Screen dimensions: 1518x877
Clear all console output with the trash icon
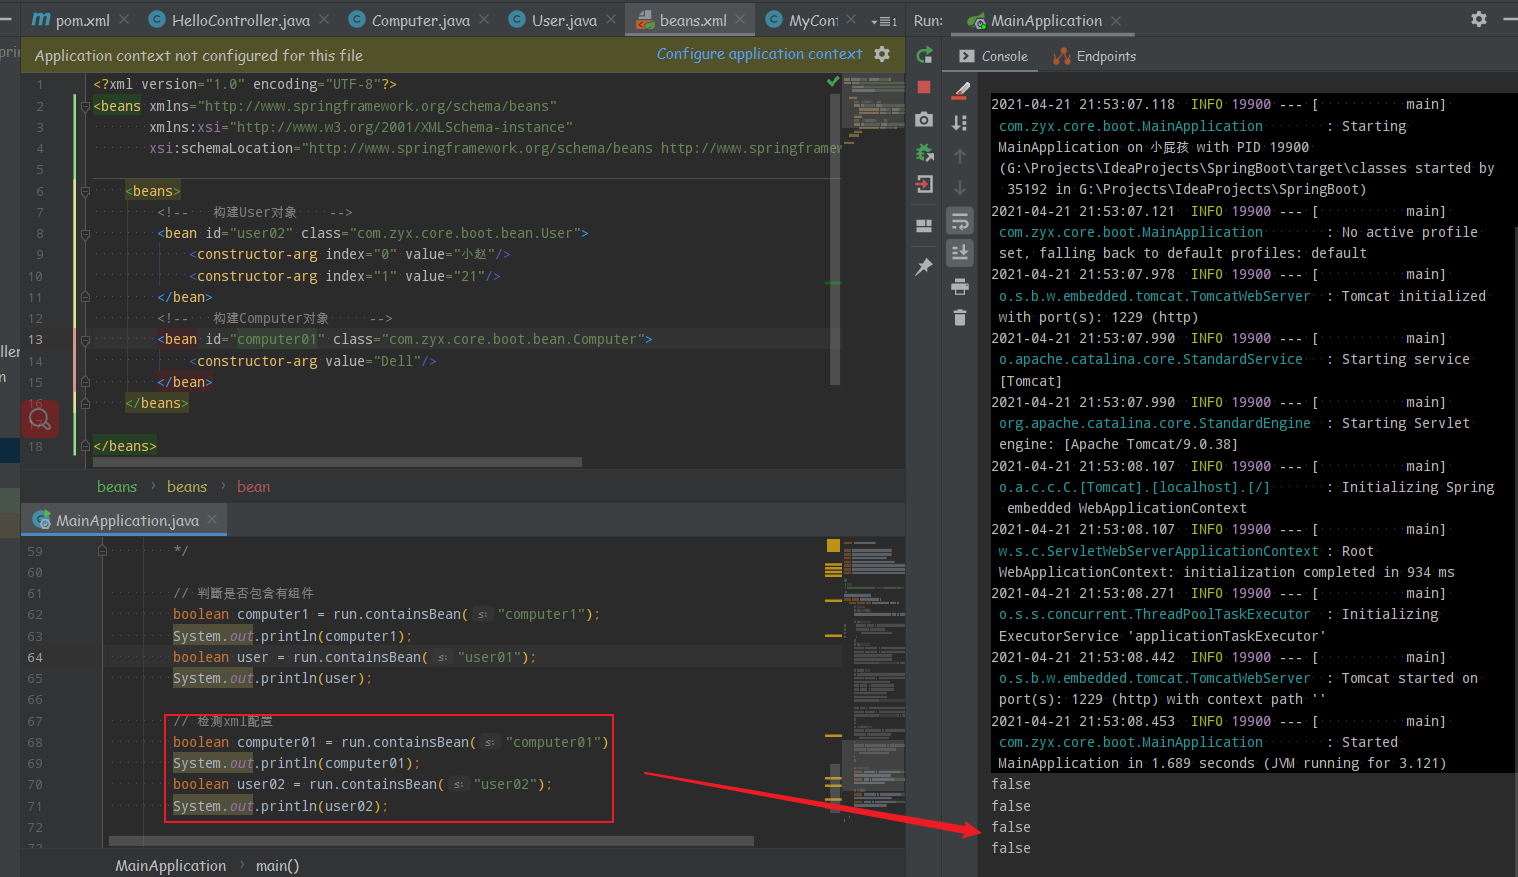click(960, 318)
